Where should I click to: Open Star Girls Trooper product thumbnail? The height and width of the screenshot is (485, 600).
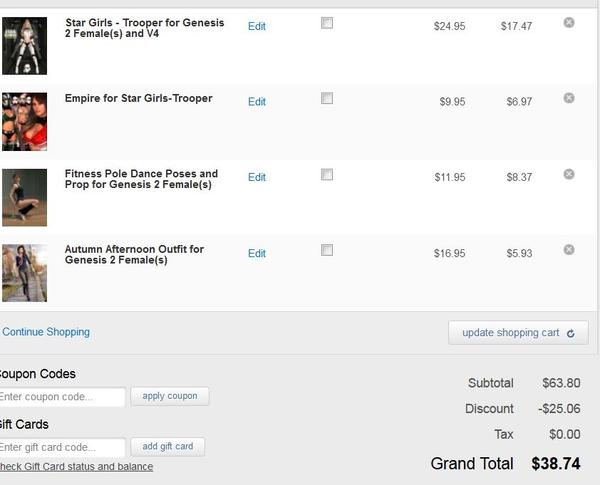click(x=24, y=45)
